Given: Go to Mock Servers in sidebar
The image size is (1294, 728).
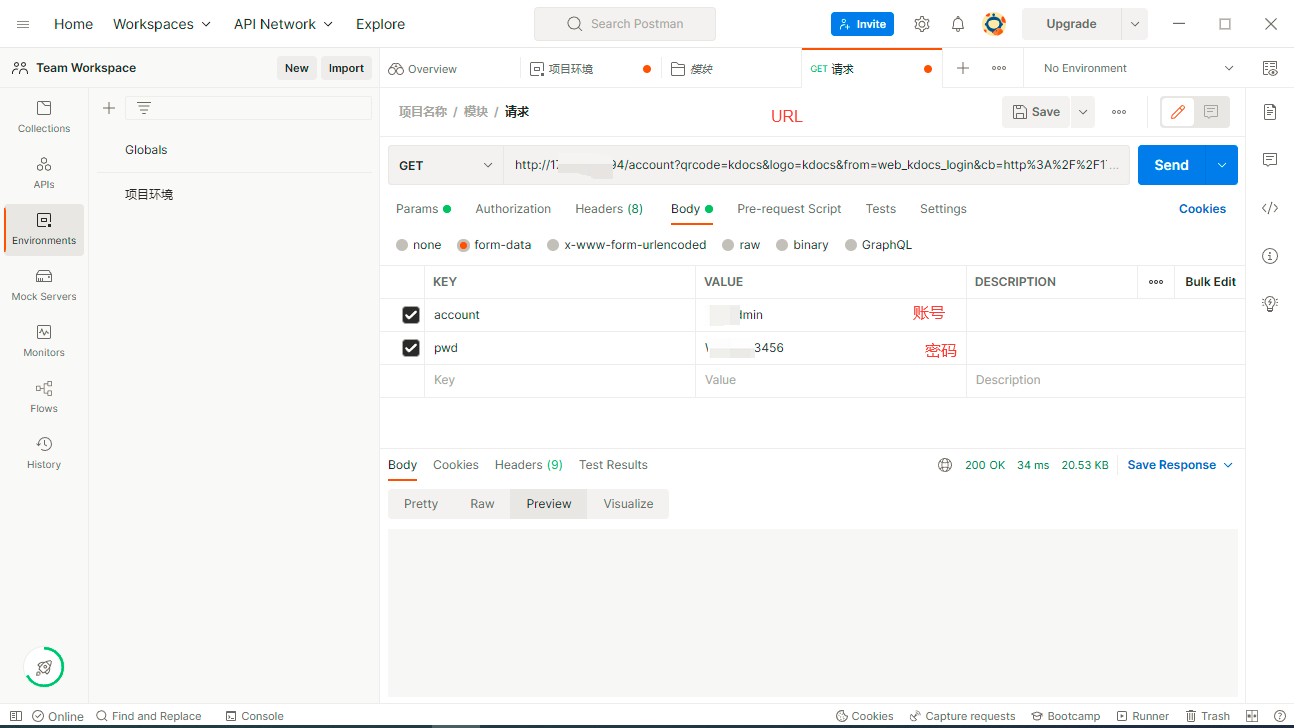Looking at the screenshot, I should (44, 284).
